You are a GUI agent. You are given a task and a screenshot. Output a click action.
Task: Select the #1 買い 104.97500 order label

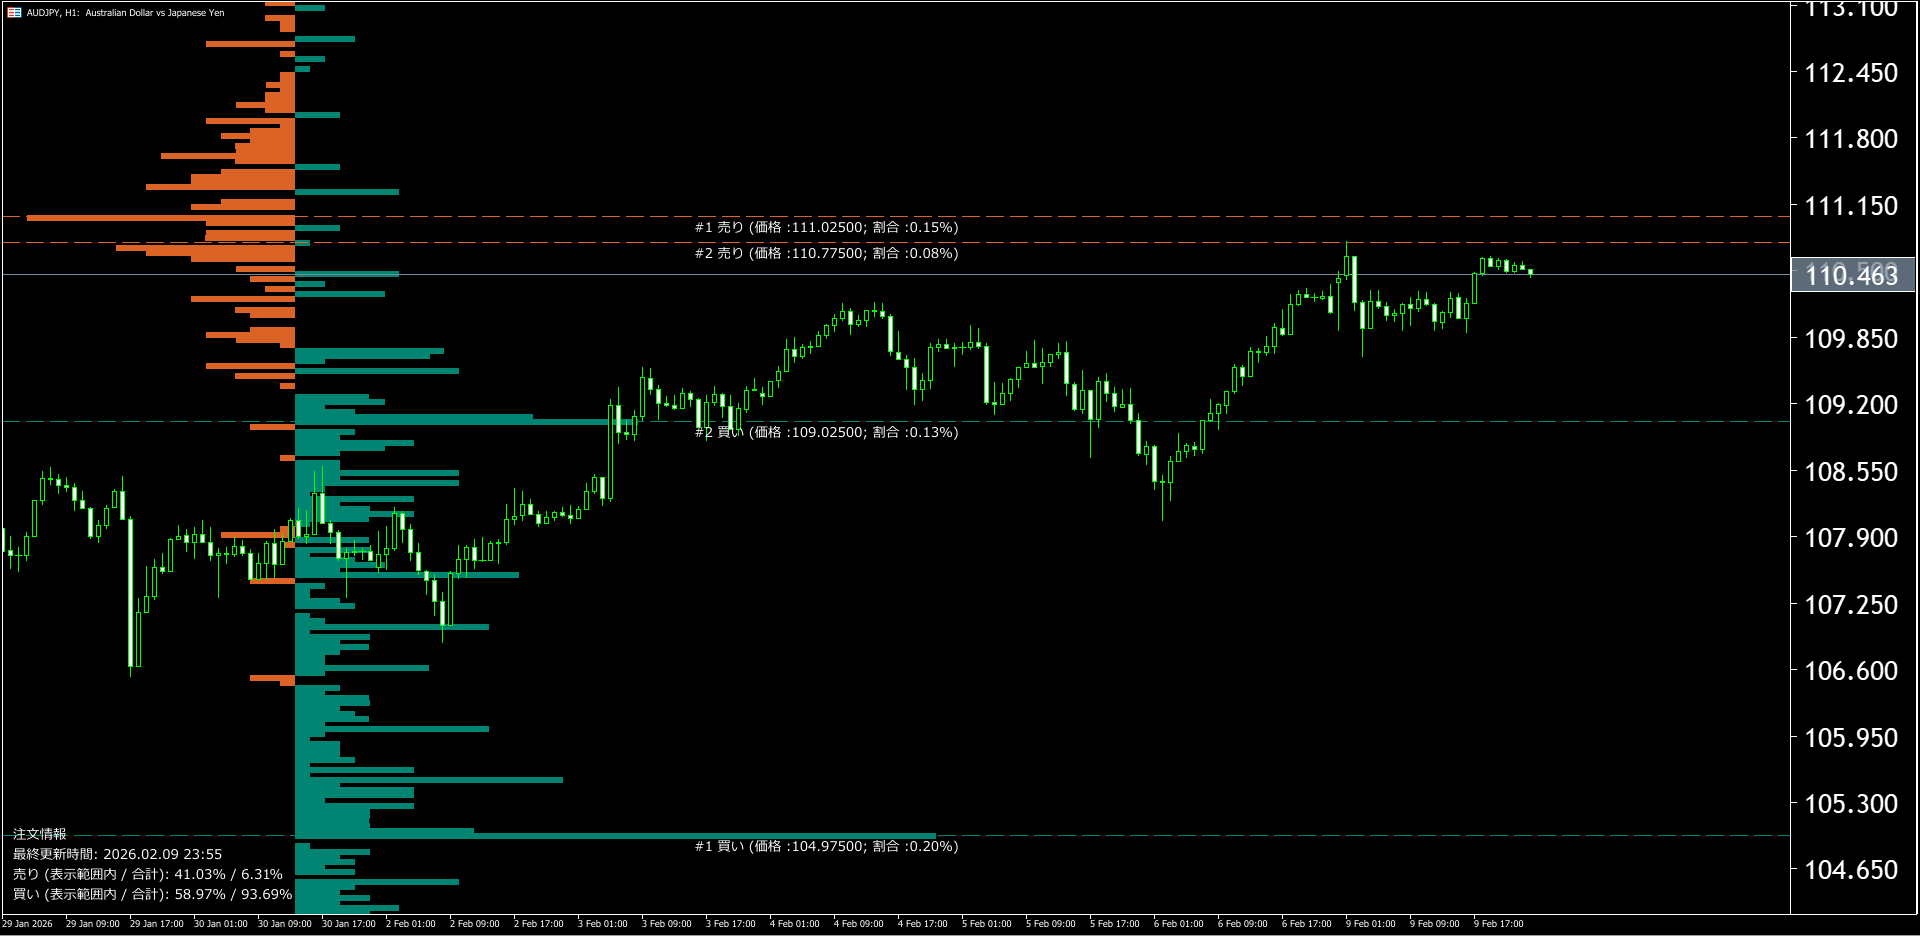tap(826, 847)
